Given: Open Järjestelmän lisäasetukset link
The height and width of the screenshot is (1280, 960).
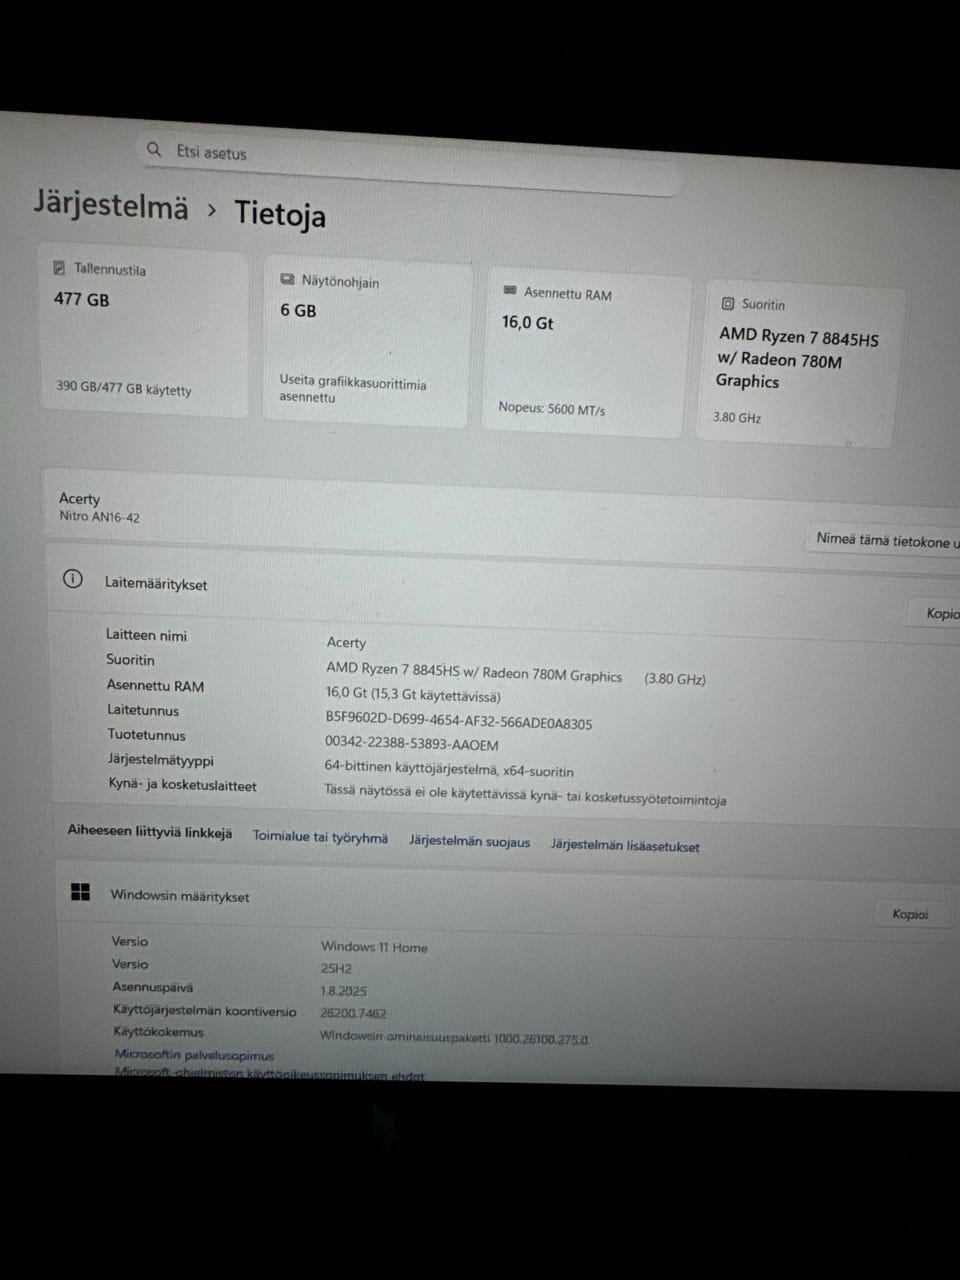Looking at the screenshot, I should coord(625,845).
